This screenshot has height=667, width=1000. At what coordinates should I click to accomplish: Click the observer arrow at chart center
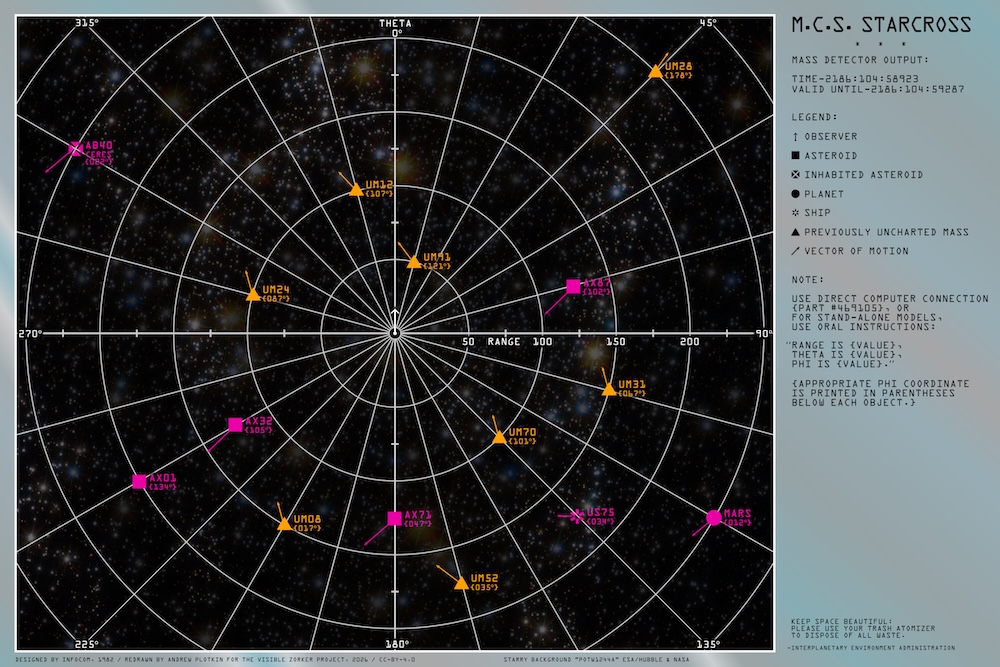pos(395,325)
